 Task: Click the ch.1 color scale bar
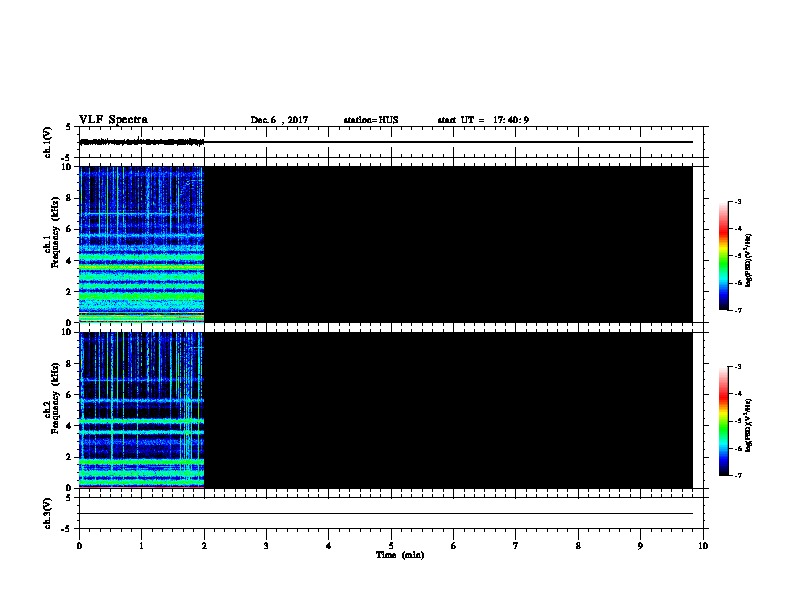click(724, 256)
